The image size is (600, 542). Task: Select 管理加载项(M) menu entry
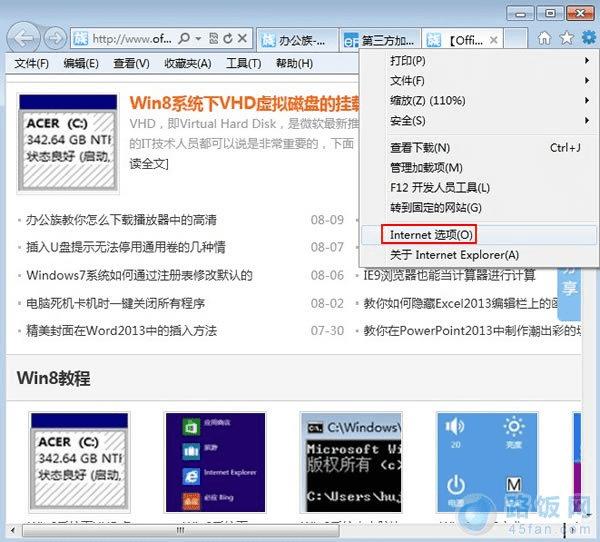[479, 168]
